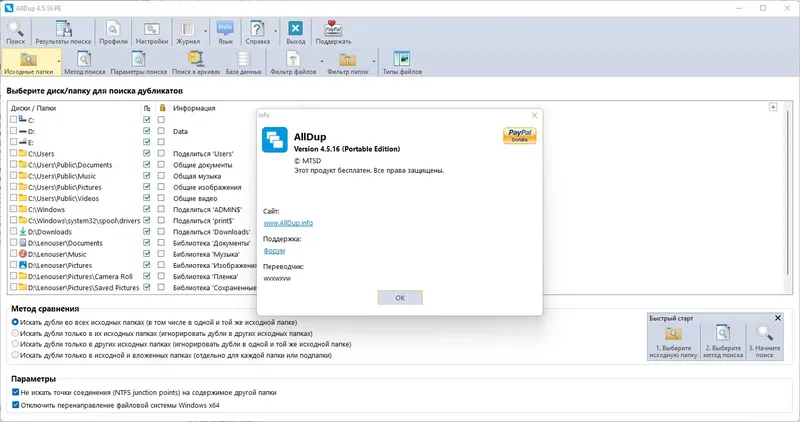Open the Профили toolbar button
This screenshot has height=422, width=800.
pyautogui.click(x=113, y=32)
